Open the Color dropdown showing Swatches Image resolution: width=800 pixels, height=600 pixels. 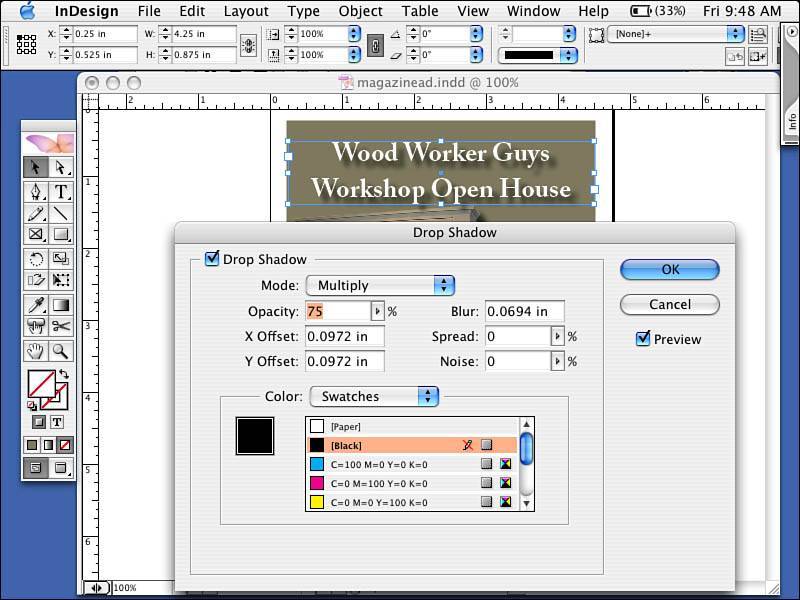(x=374, y=396)
